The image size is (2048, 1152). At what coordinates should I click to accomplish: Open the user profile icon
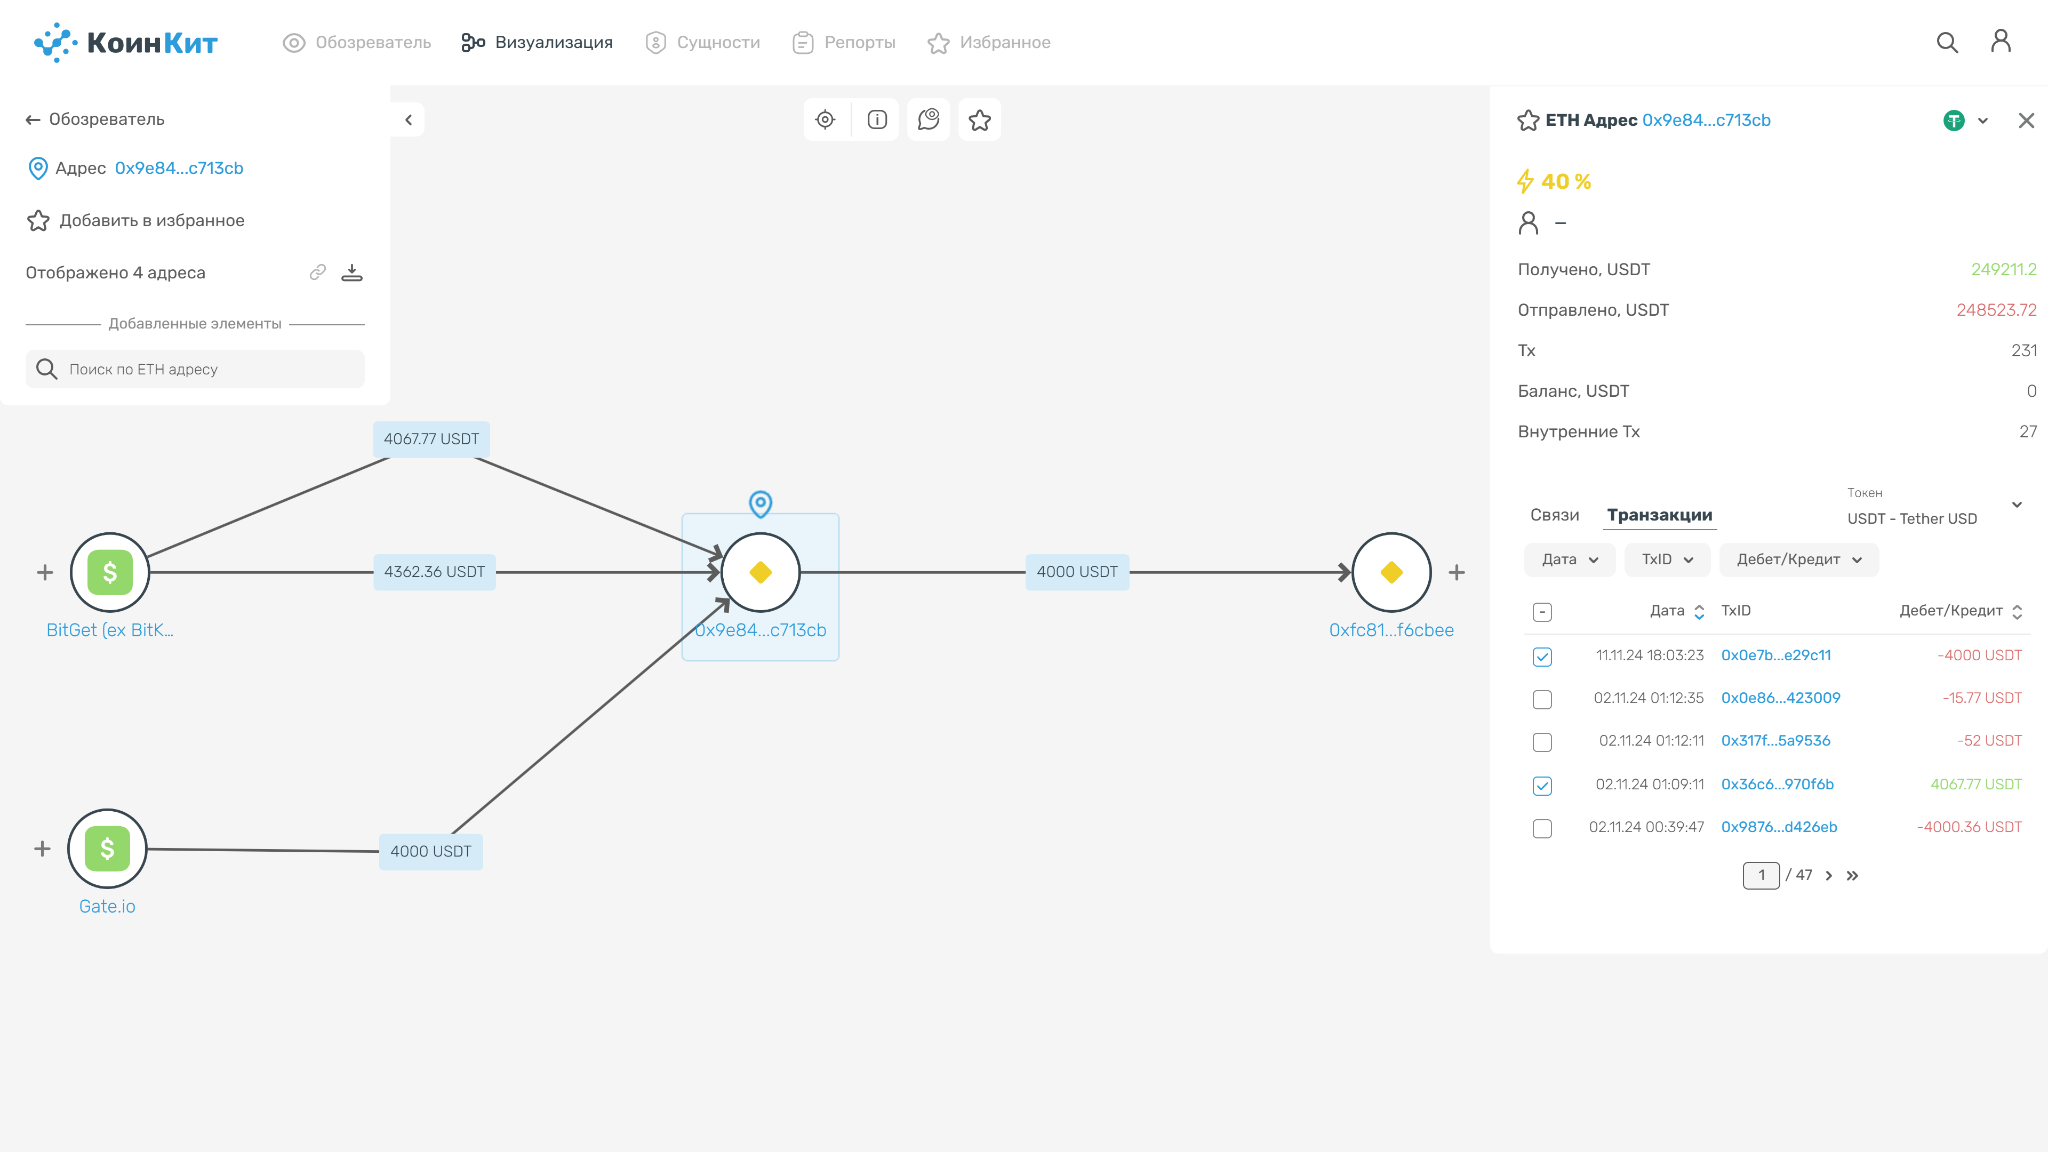click(x=2001, y=41)
